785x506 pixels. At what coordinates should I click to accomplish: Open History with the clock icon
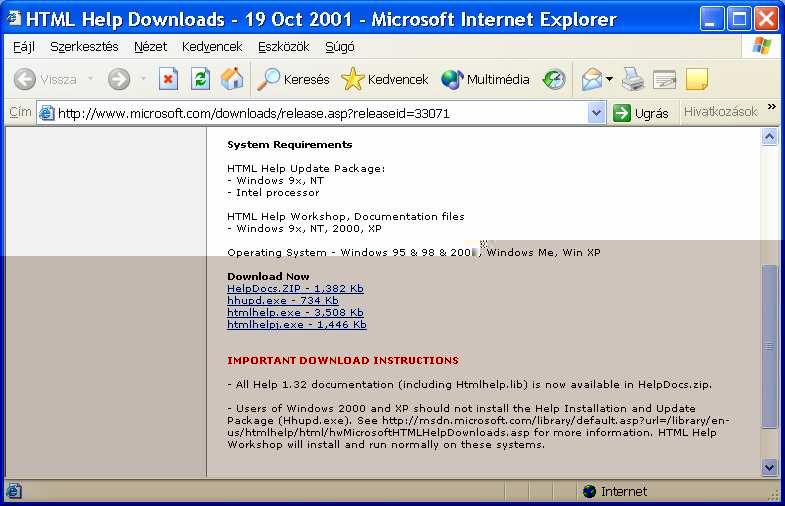coord(554,79)
